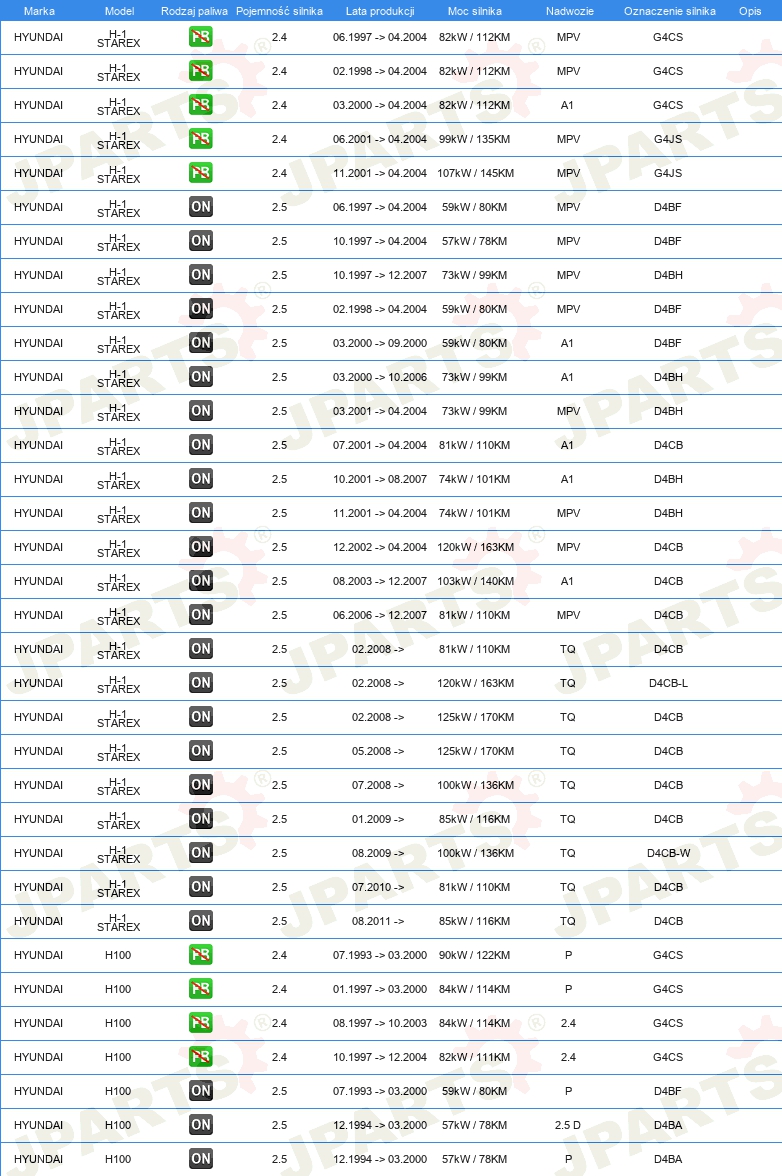Click the production date '07.2010 ->'
The image size is (782, 1176).
point(378,887)
